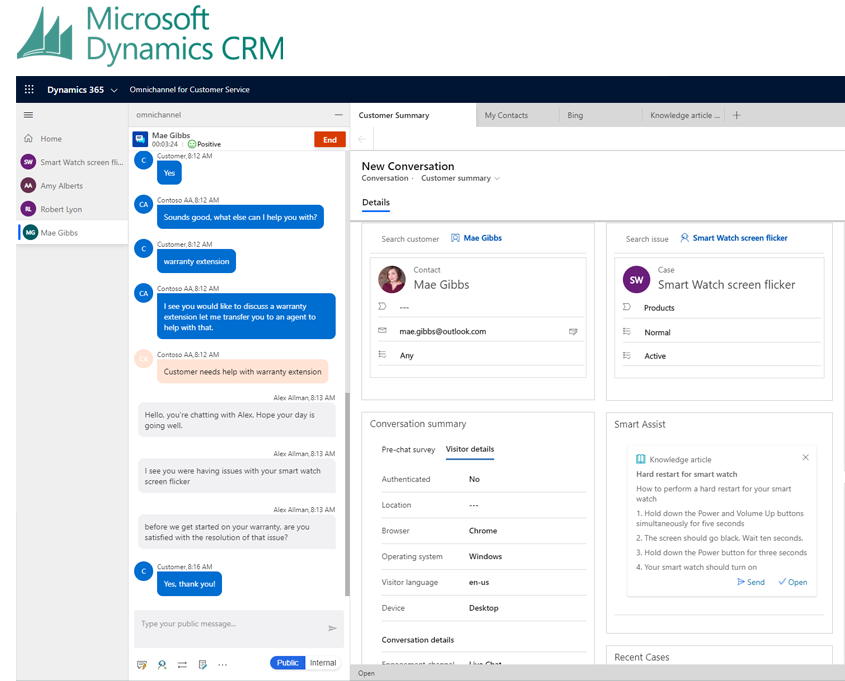
Task: Click the contact card icon beside Mae Gibbs link
Action: click(455, 238)
